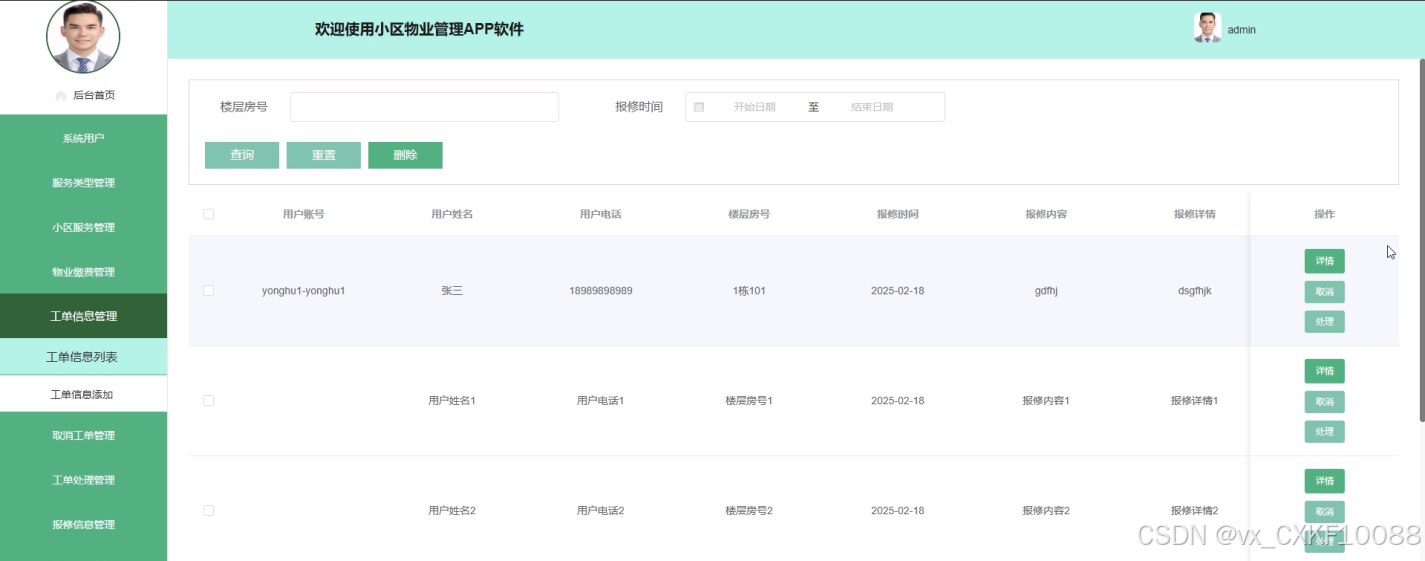
Task: Click the 报修内容1 cell
Action: click(1046, 401)
